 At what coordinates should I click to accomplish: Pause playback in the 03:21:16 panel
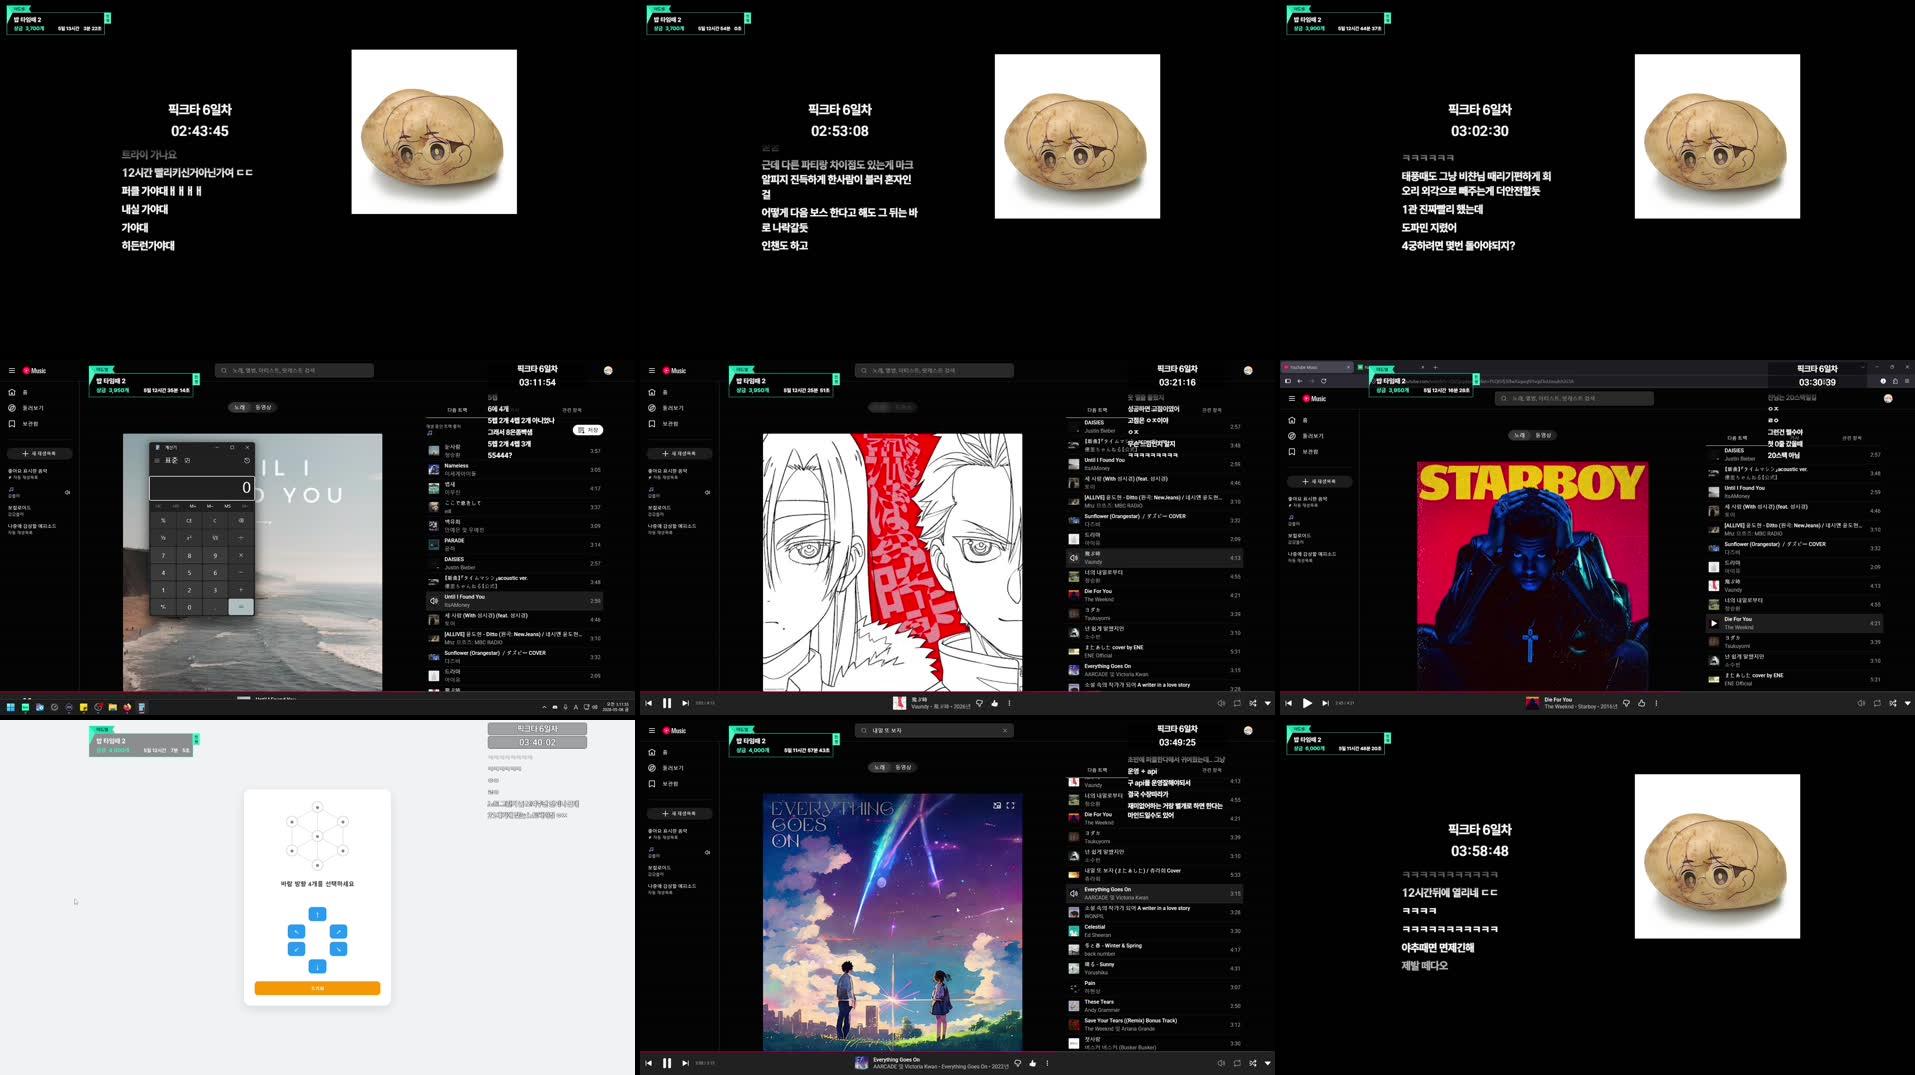tap(667, 703)
